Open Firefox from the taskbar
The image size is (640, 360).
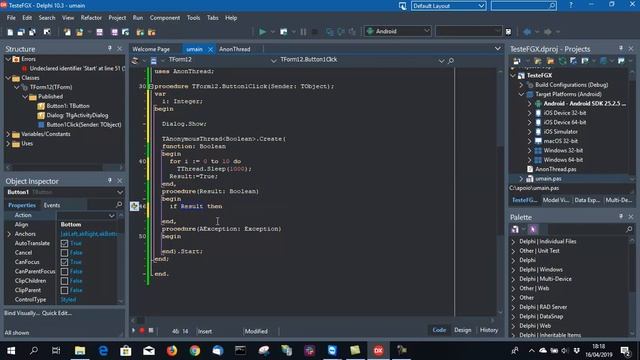(172, 350)
